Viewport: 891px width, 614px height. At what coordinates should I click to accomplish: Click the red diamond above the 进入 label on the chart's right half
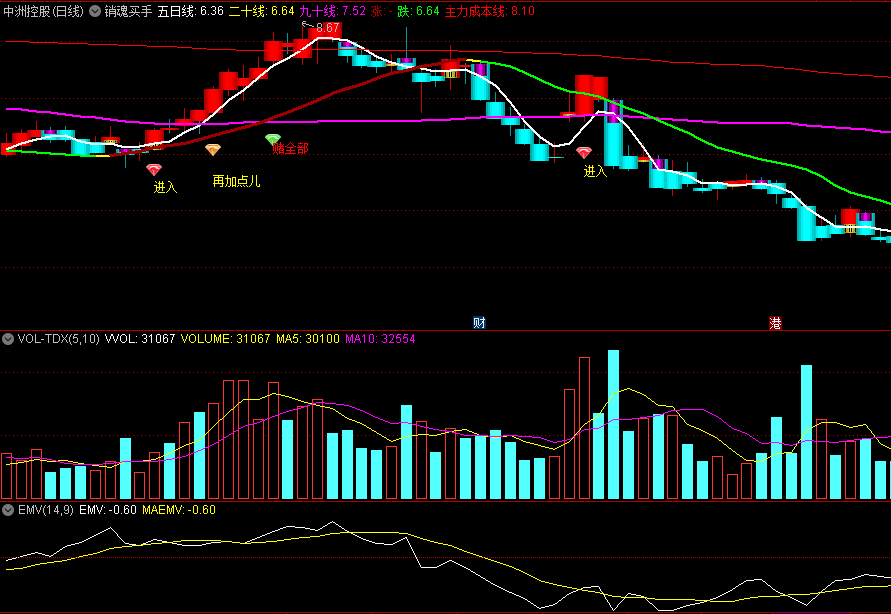click(x=584, y=153)
